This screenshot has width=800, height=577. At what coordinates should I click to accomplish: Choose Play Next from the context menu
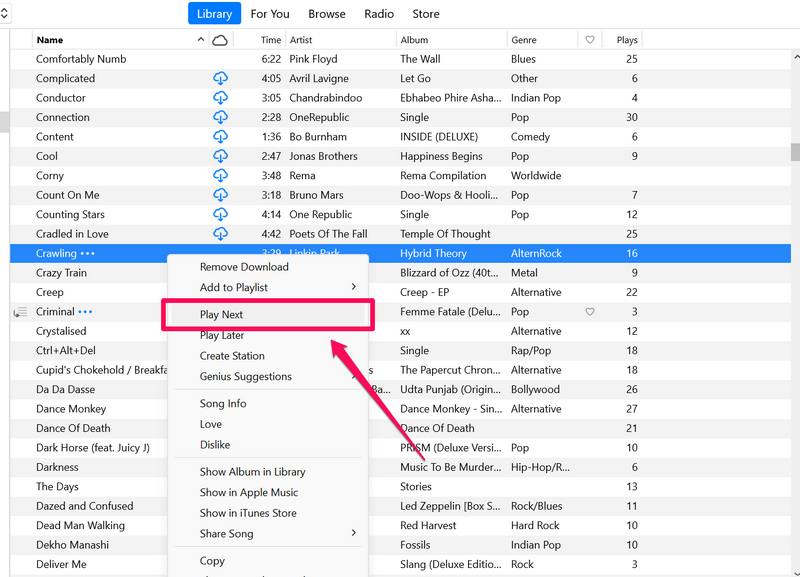coord(222,315)
